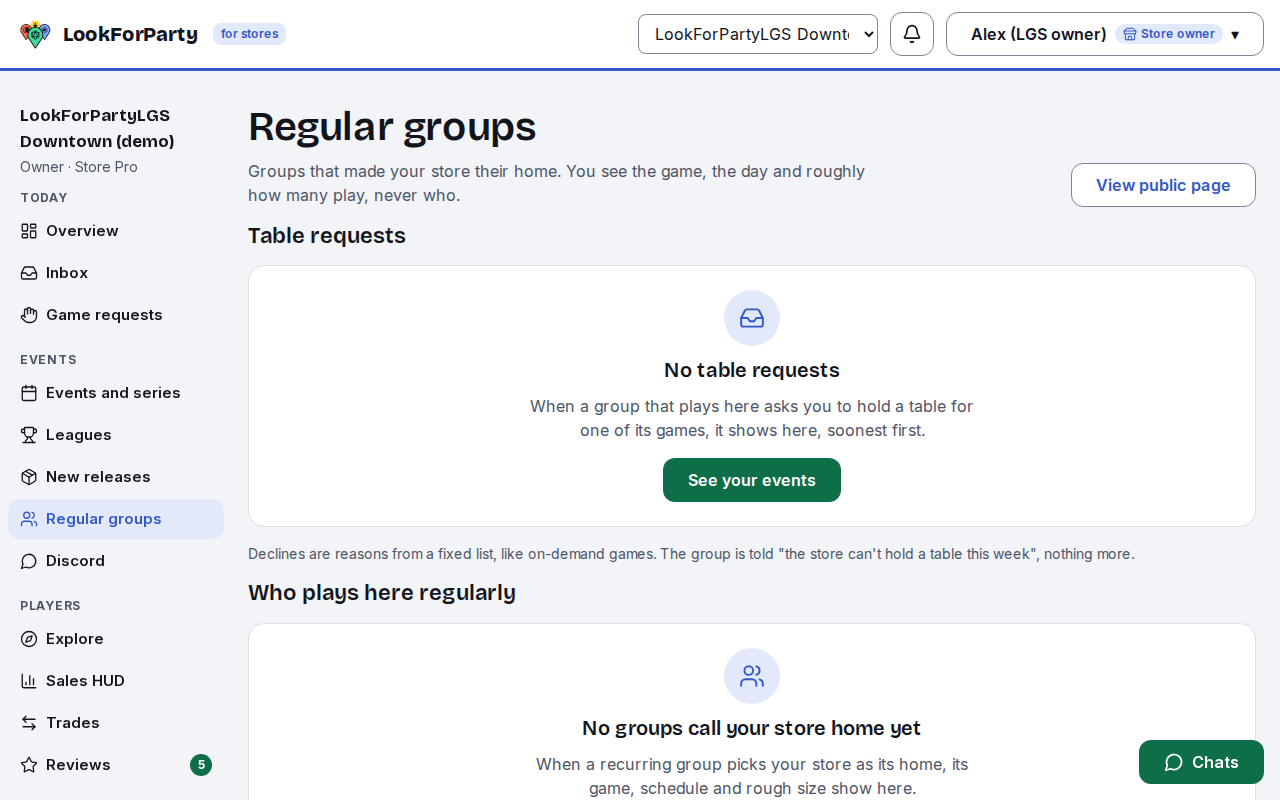
Task: Click the New releases box icon
Action: [x=29, y=477]
